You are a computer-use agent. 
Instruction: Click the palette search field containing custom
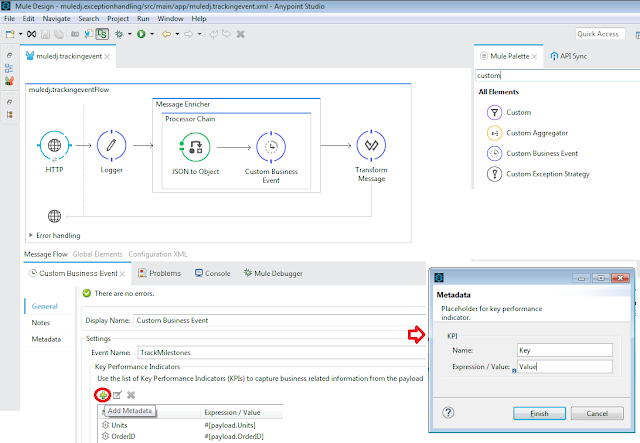pyautogui.click(x=558, y=76)
